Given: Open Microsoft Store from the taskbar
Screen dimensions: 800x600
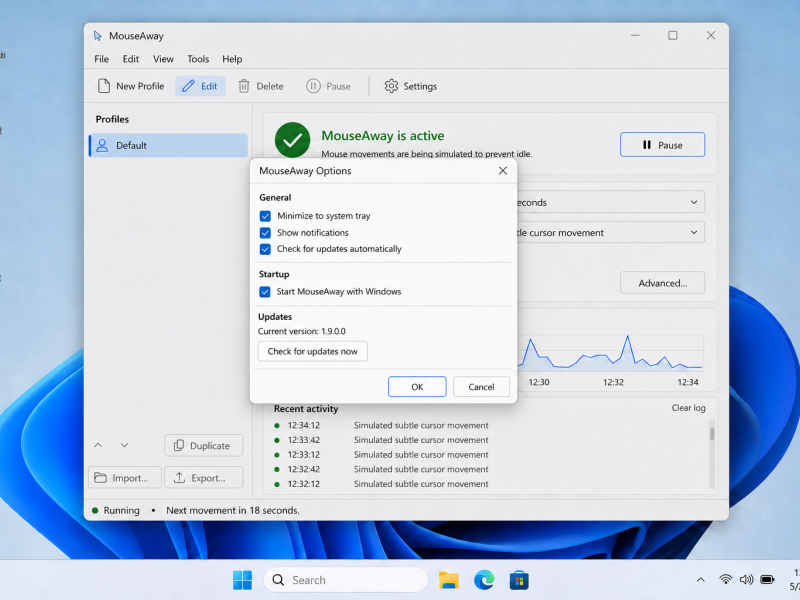Looking at the screenshot, I should 519,580.
